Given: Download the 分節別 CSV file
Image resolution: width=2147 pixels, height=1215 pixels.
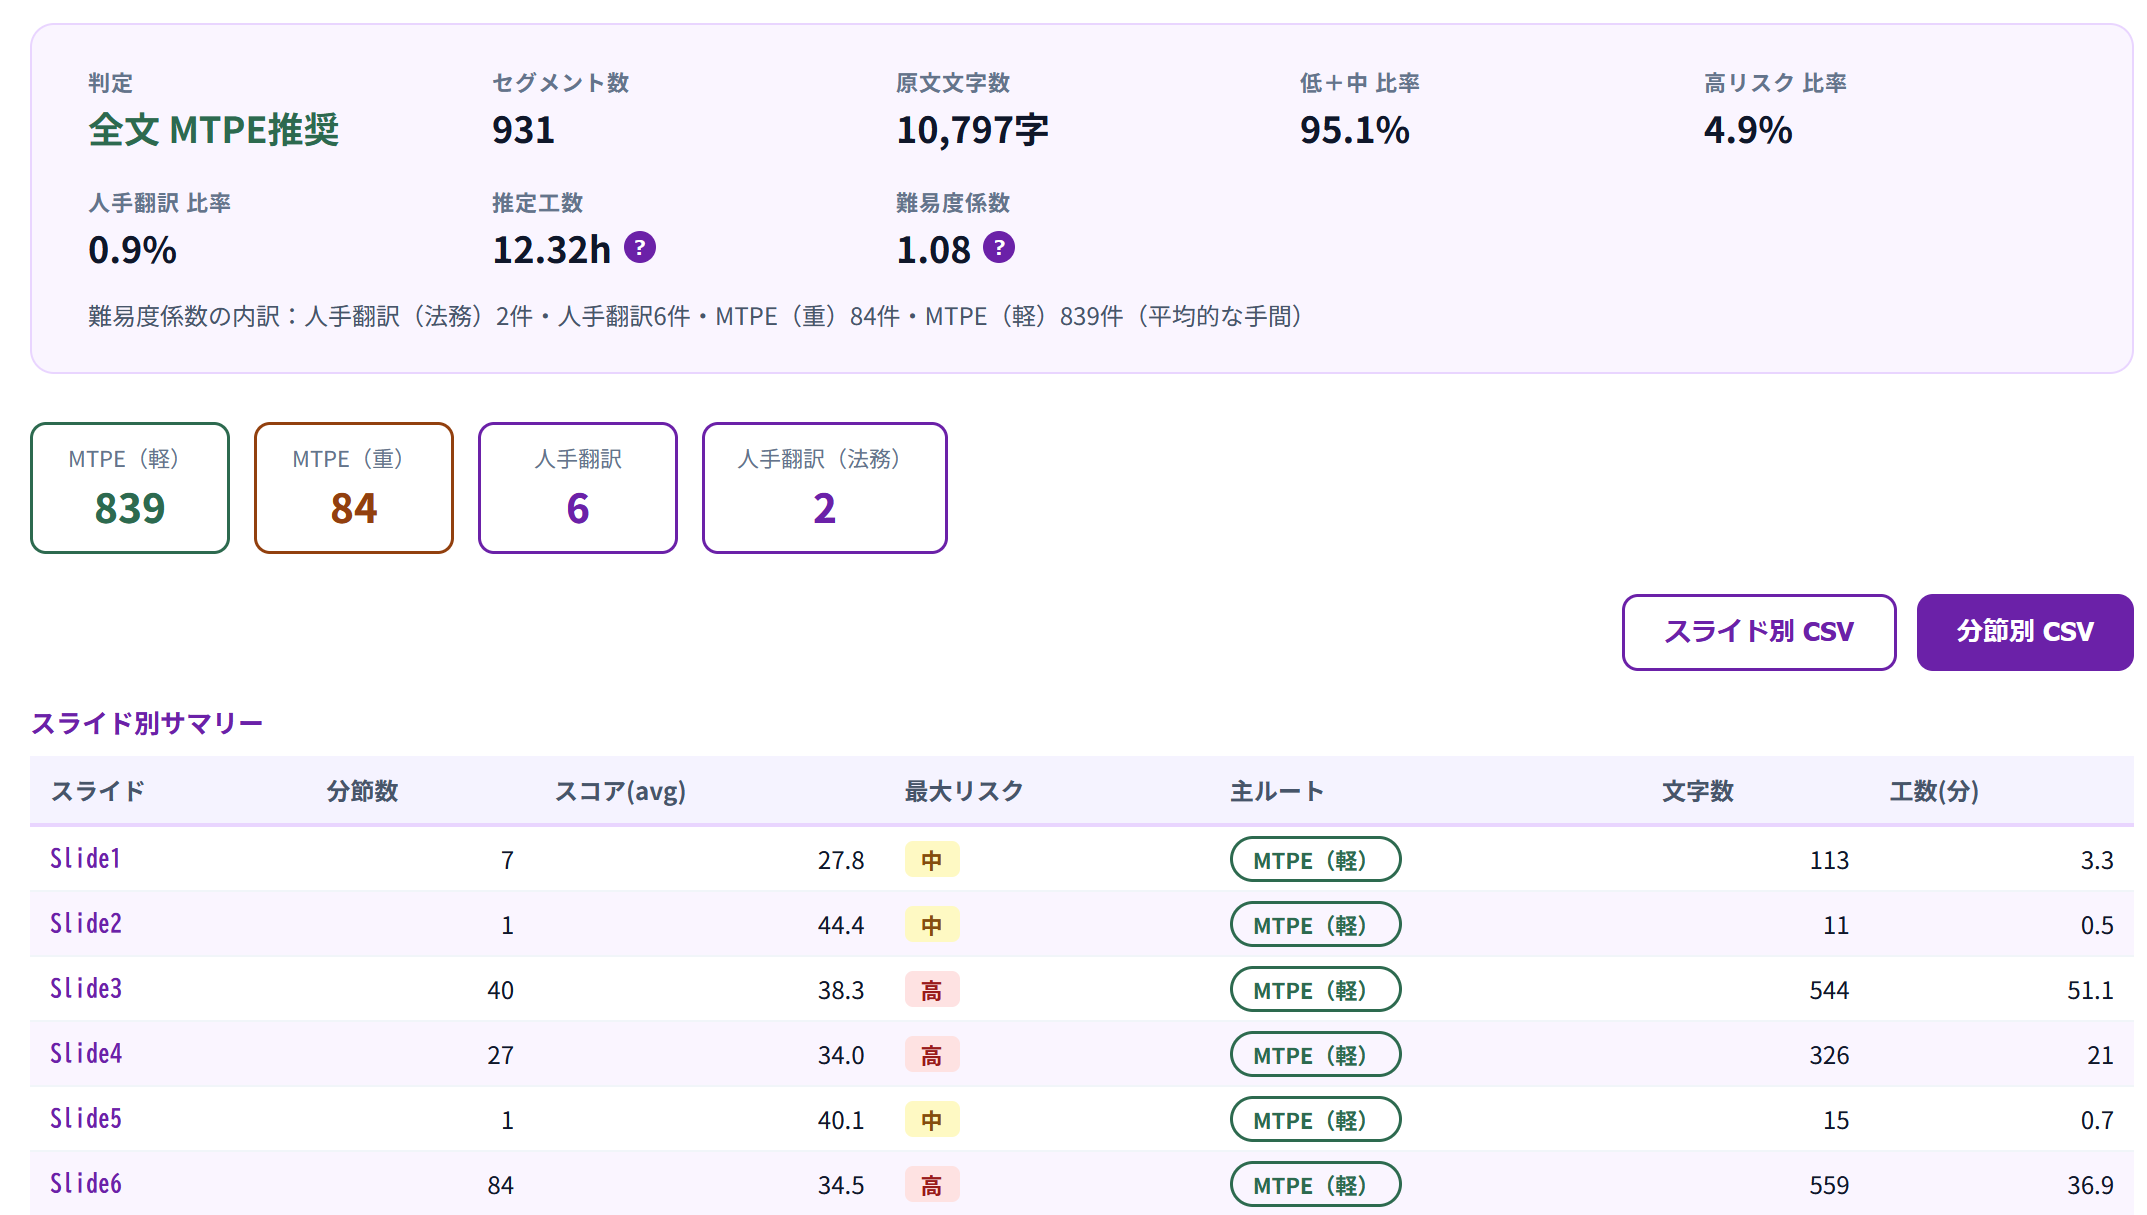Looking at the screenshot, I should click(x=2025, y=632).
